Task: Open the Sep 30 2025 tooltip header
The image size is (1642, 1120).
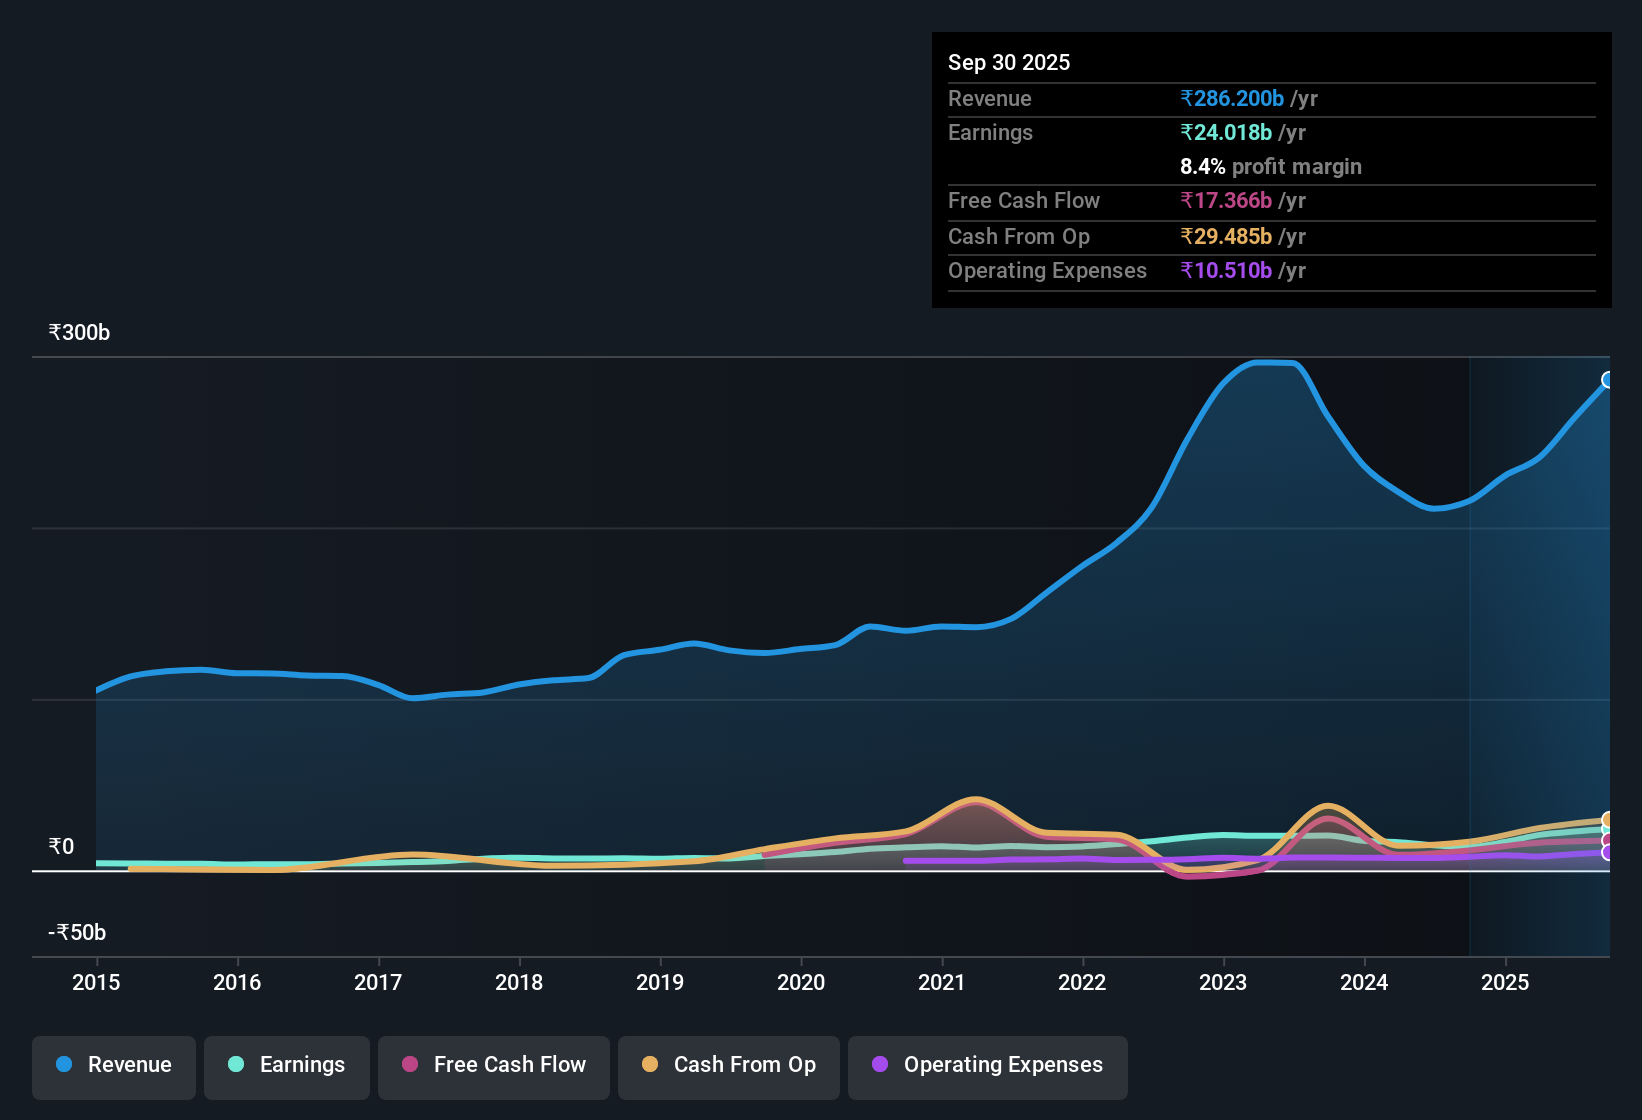Action: pyautogui.click(x=1009, y=62)
